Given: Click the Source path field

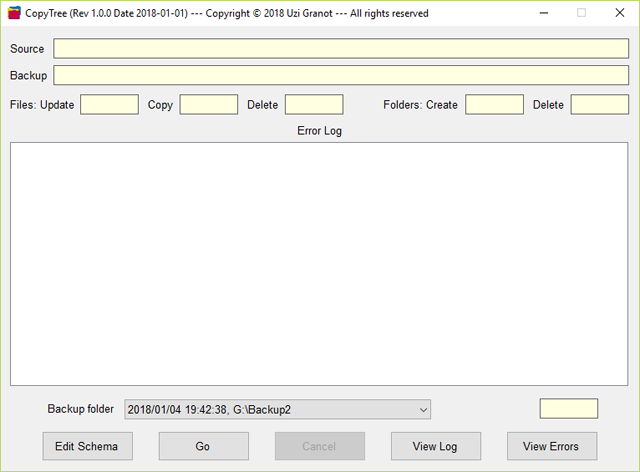Looking at the screenshot, I should 341,49.
